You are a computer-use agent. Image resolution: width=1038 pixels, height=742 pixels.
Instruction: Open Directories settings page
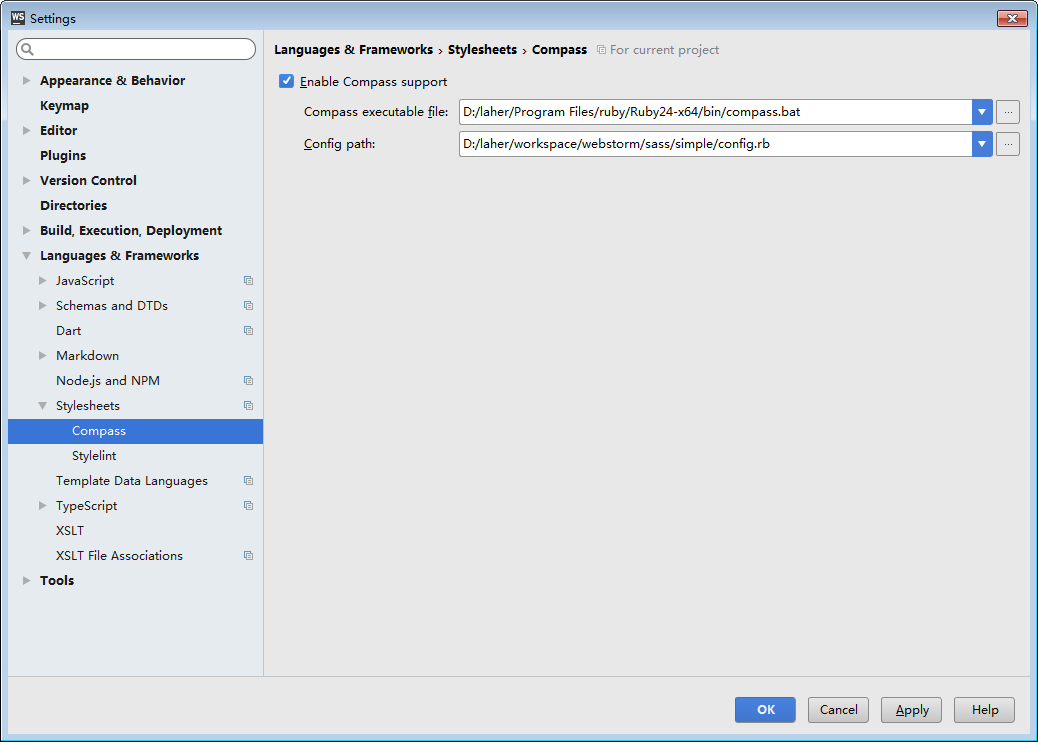coord(73,206)
